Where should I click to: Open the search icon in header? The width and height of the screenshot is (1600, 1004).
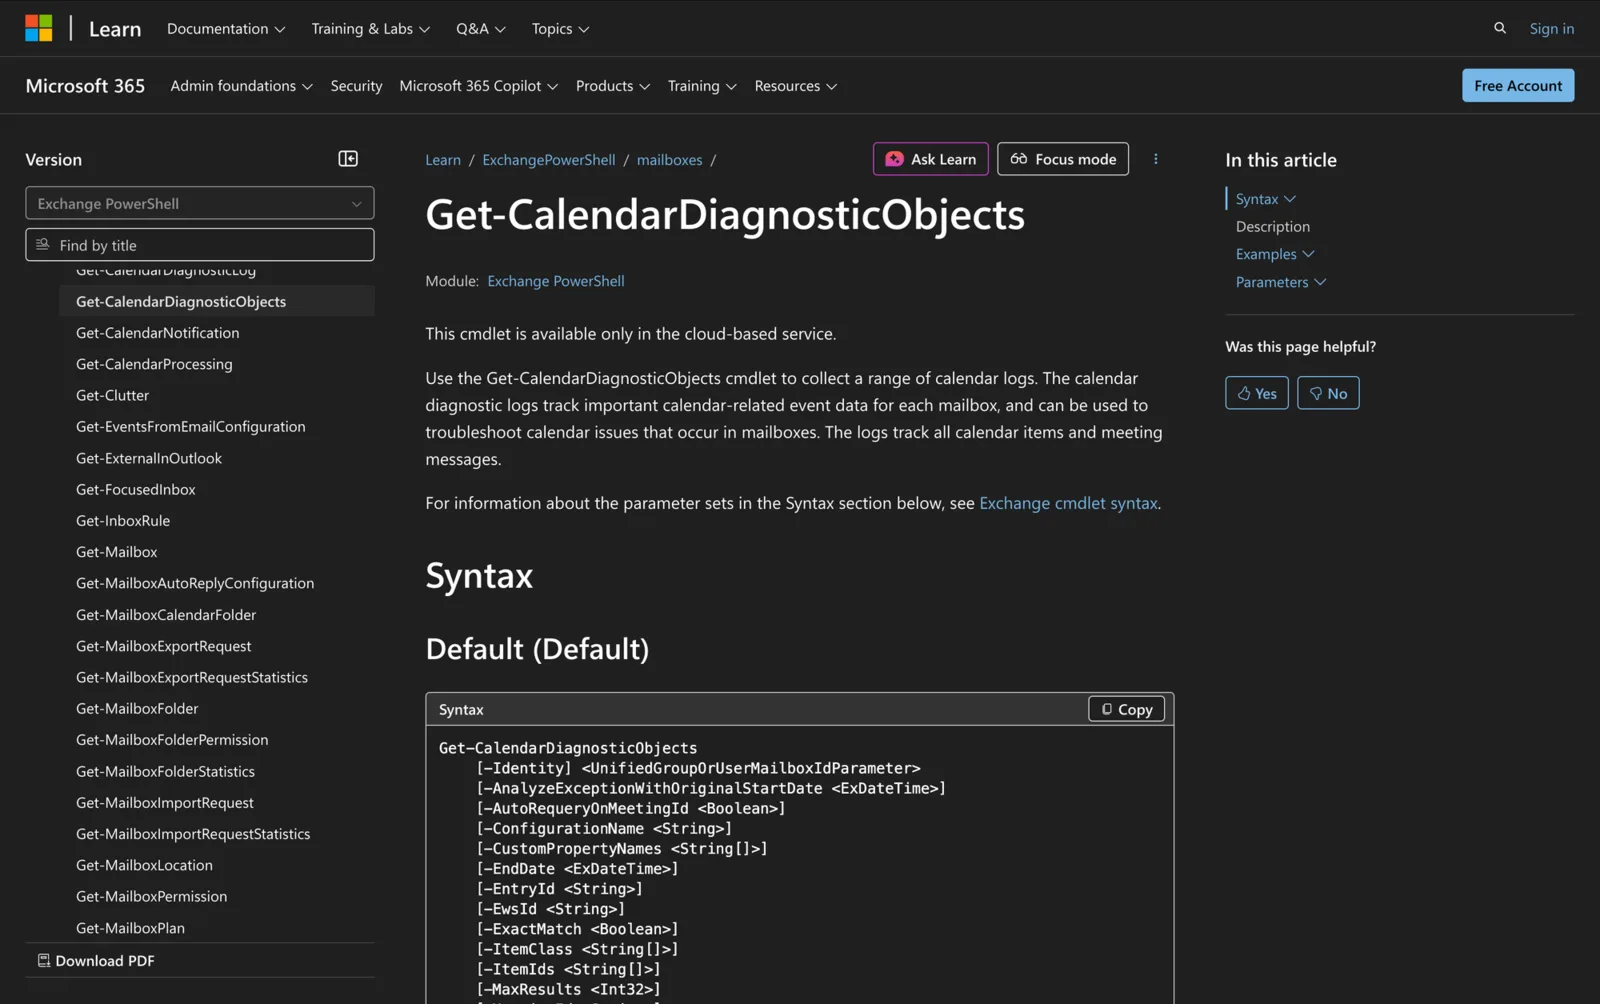[1499, 28]
